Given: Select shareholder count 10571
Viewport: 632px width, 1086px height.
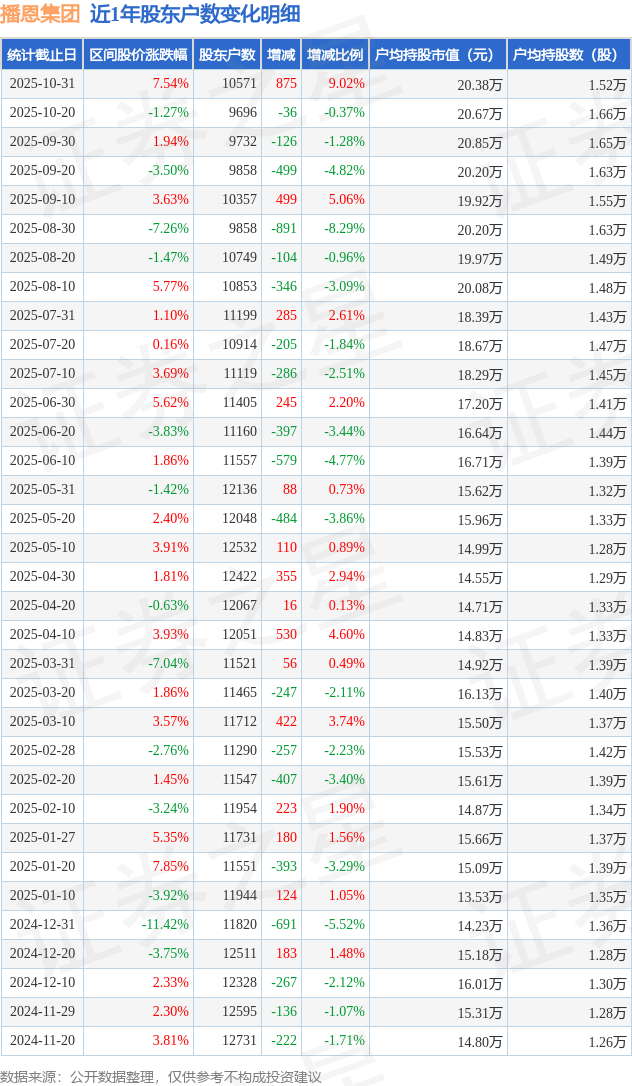Looking at the screenshot, I should pyautogui.click(x=239, y=84).
